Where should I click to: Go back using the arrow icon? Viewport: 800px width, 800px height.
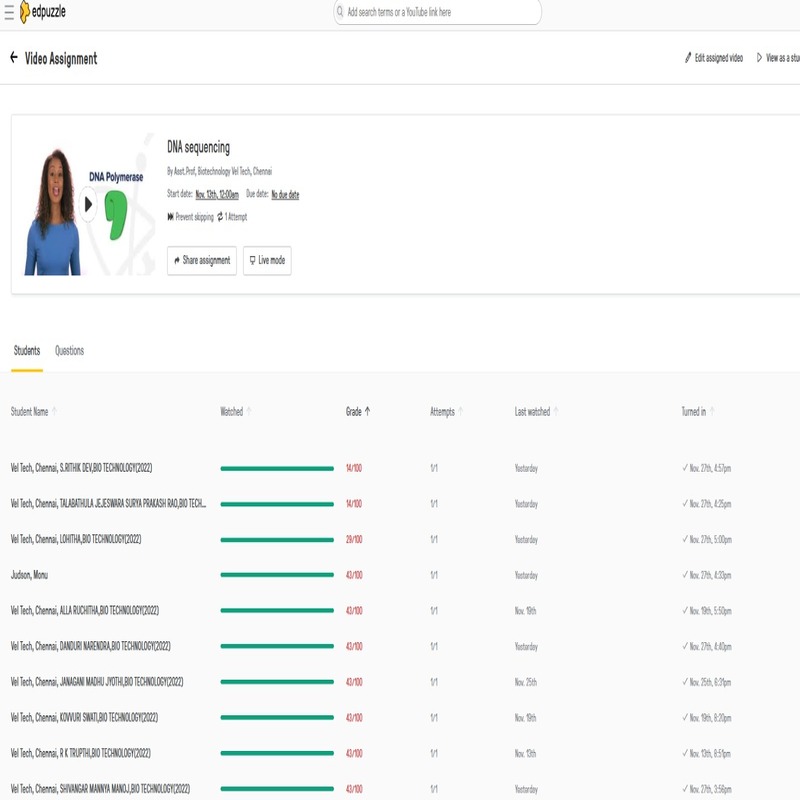(14, 58)
